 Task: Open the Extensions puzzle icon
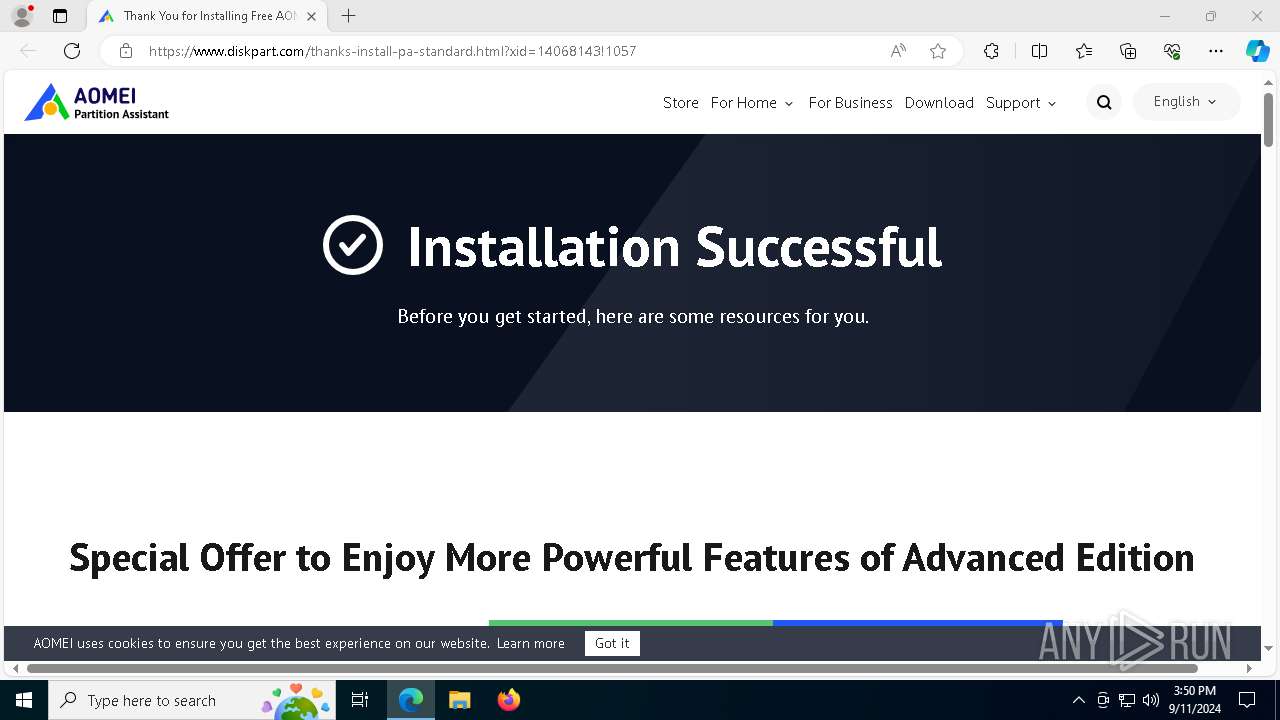991,51
